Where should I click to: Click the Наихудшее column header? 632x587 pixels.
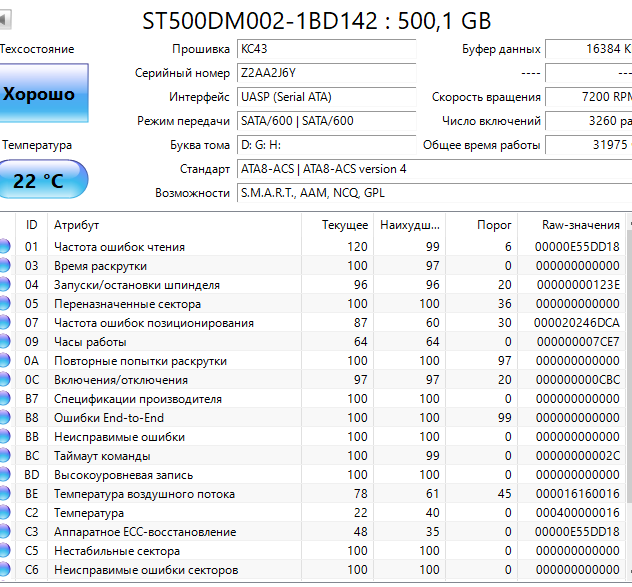click(x=410, y=225)
